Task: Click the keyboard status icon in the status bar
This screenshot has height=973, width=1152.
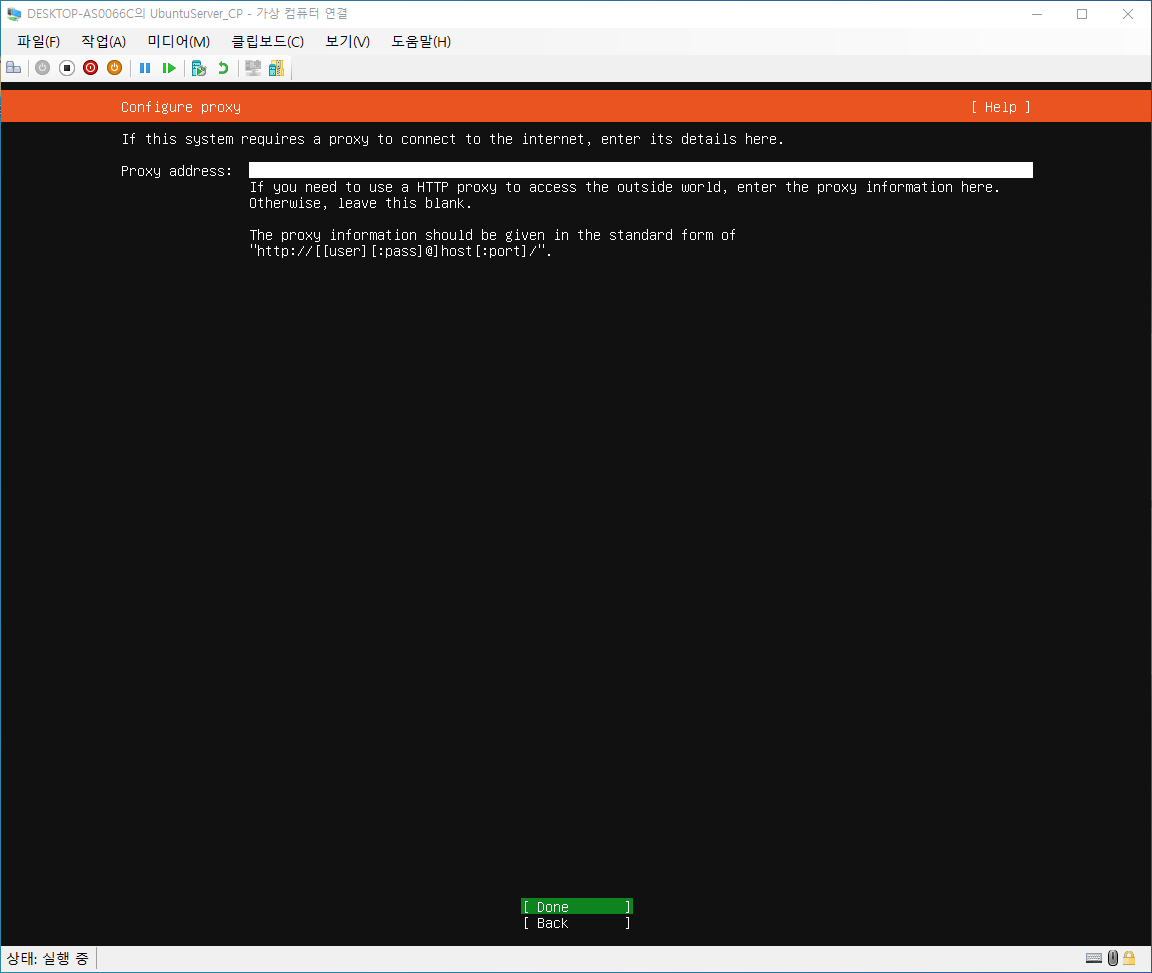Action: tap(1094, 958)
